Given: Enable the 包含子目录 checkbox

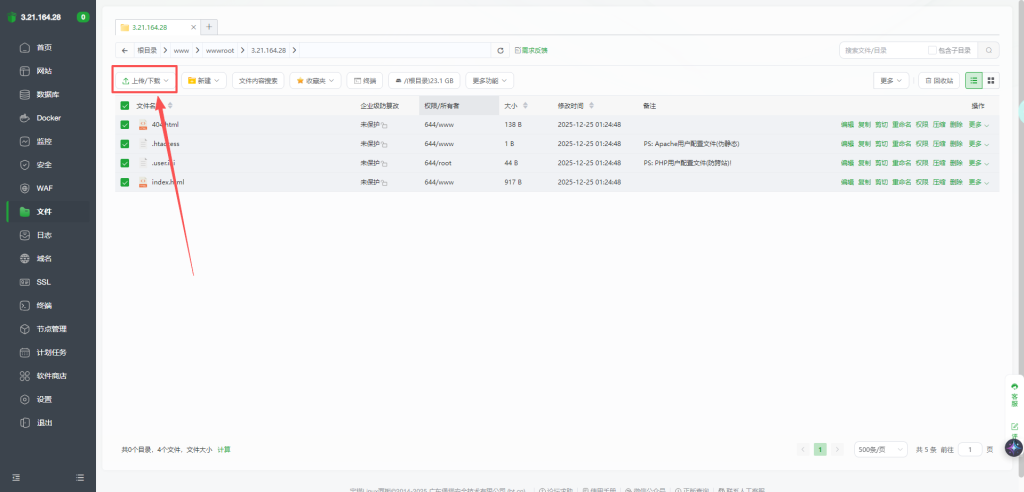Looking at the screenshot, I should pyautogui.click(x=932, y=50).
